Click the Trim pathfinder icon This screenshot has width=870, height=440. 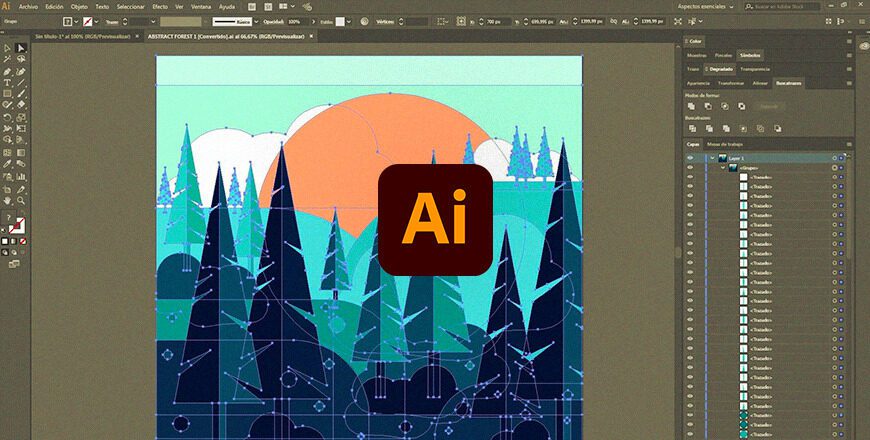tap(709, 128)
